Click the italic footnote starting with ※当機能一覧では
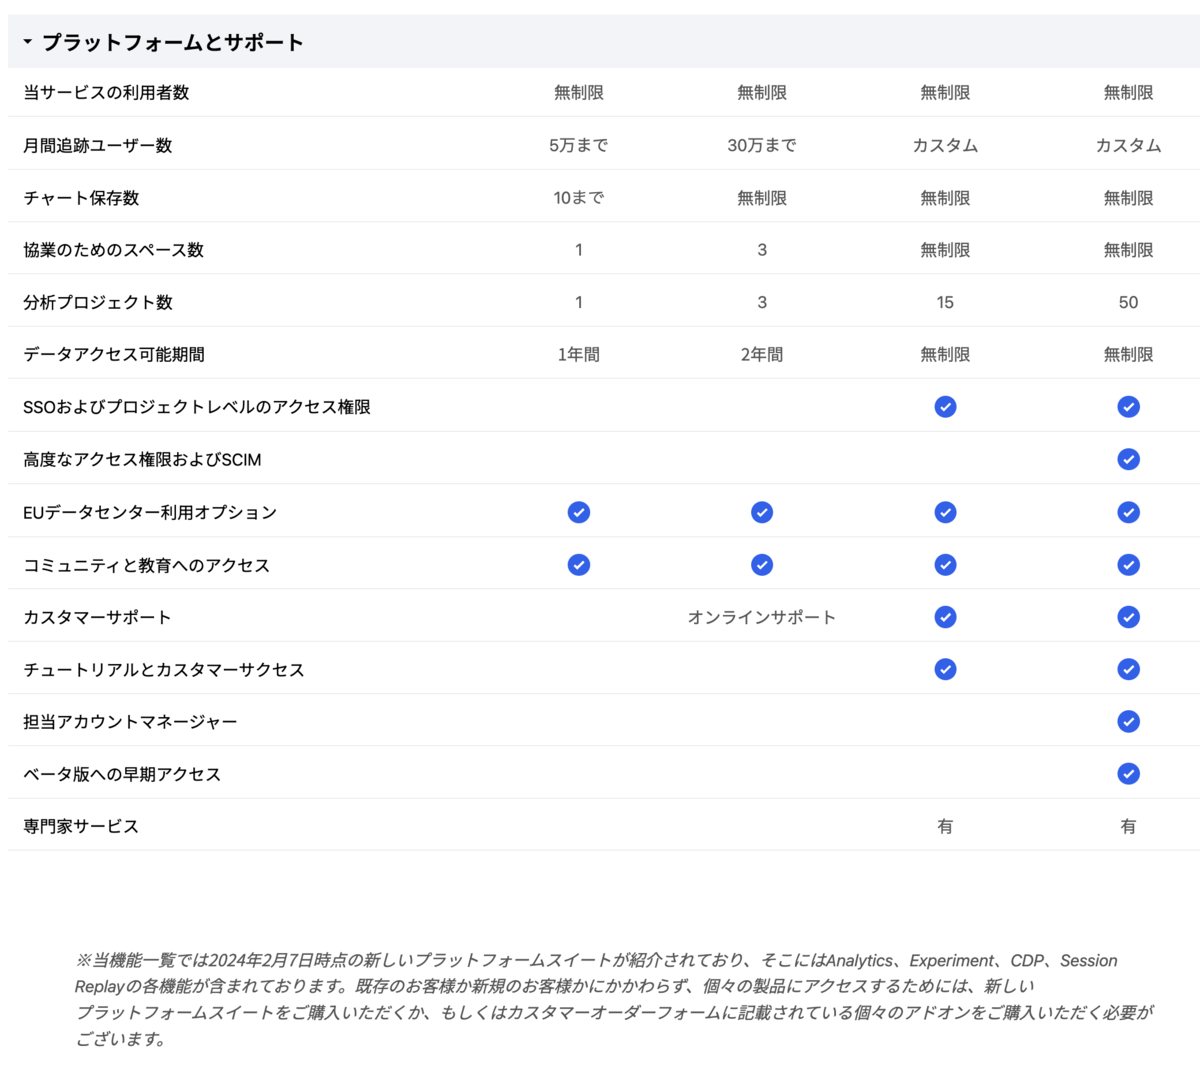 point(614,999)
